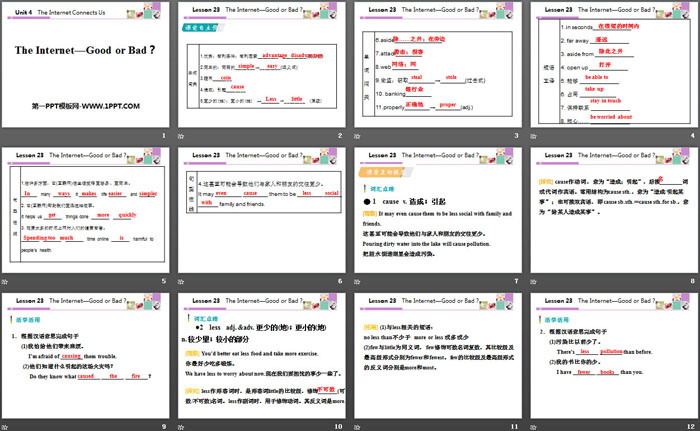Select slide 8 explaining the cause verb

coord(612,210)
